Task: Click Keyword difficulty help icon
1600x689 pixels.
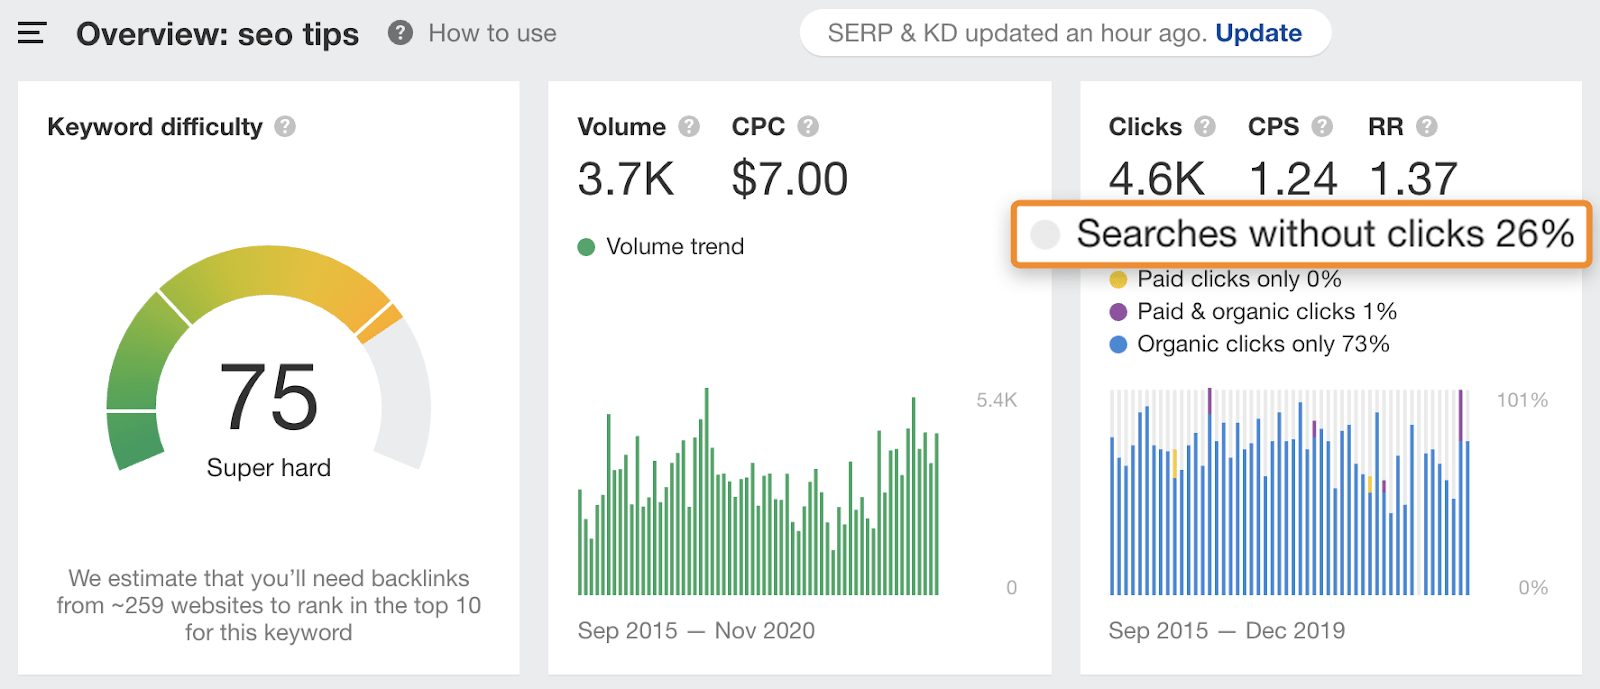Action: point(285,127)
